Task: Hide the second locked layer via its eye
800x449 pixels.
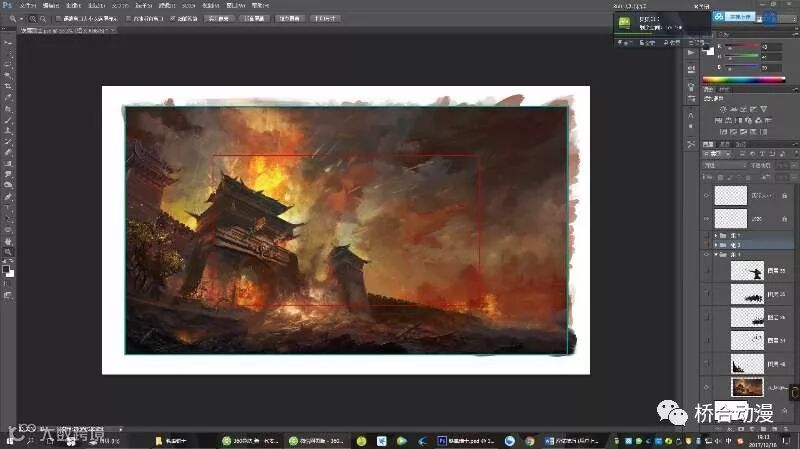Action: 707,219
